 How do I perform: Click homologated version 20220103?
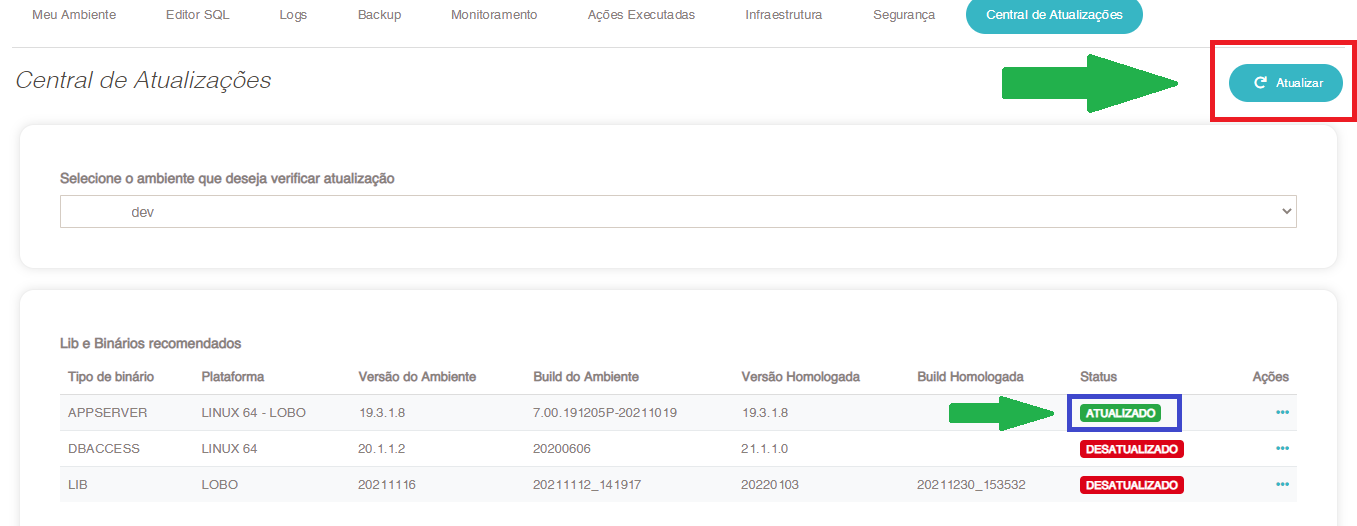tap(770, 485)
